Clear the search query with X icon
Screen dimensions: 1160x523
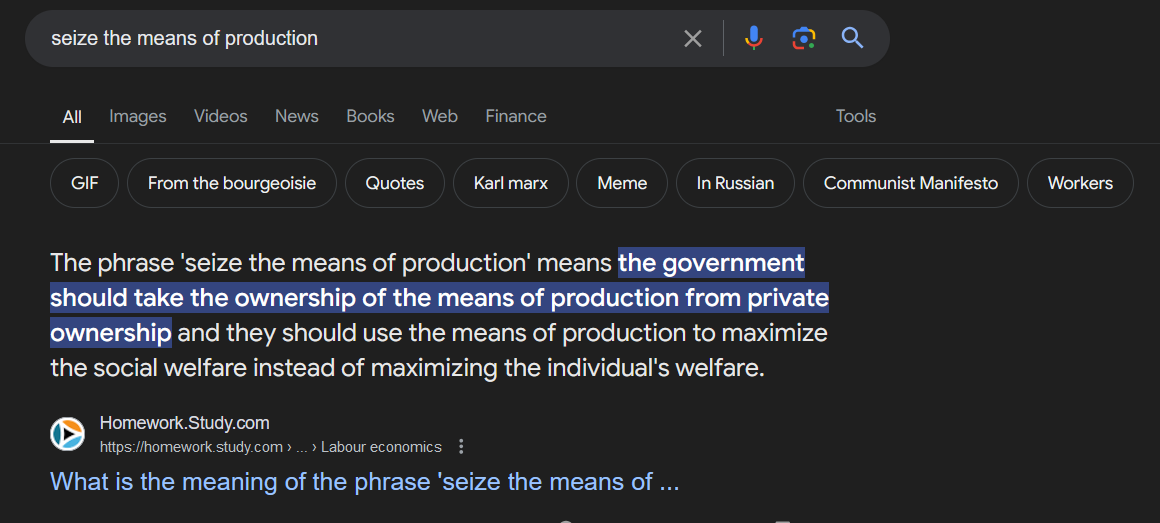click(692, 38)
